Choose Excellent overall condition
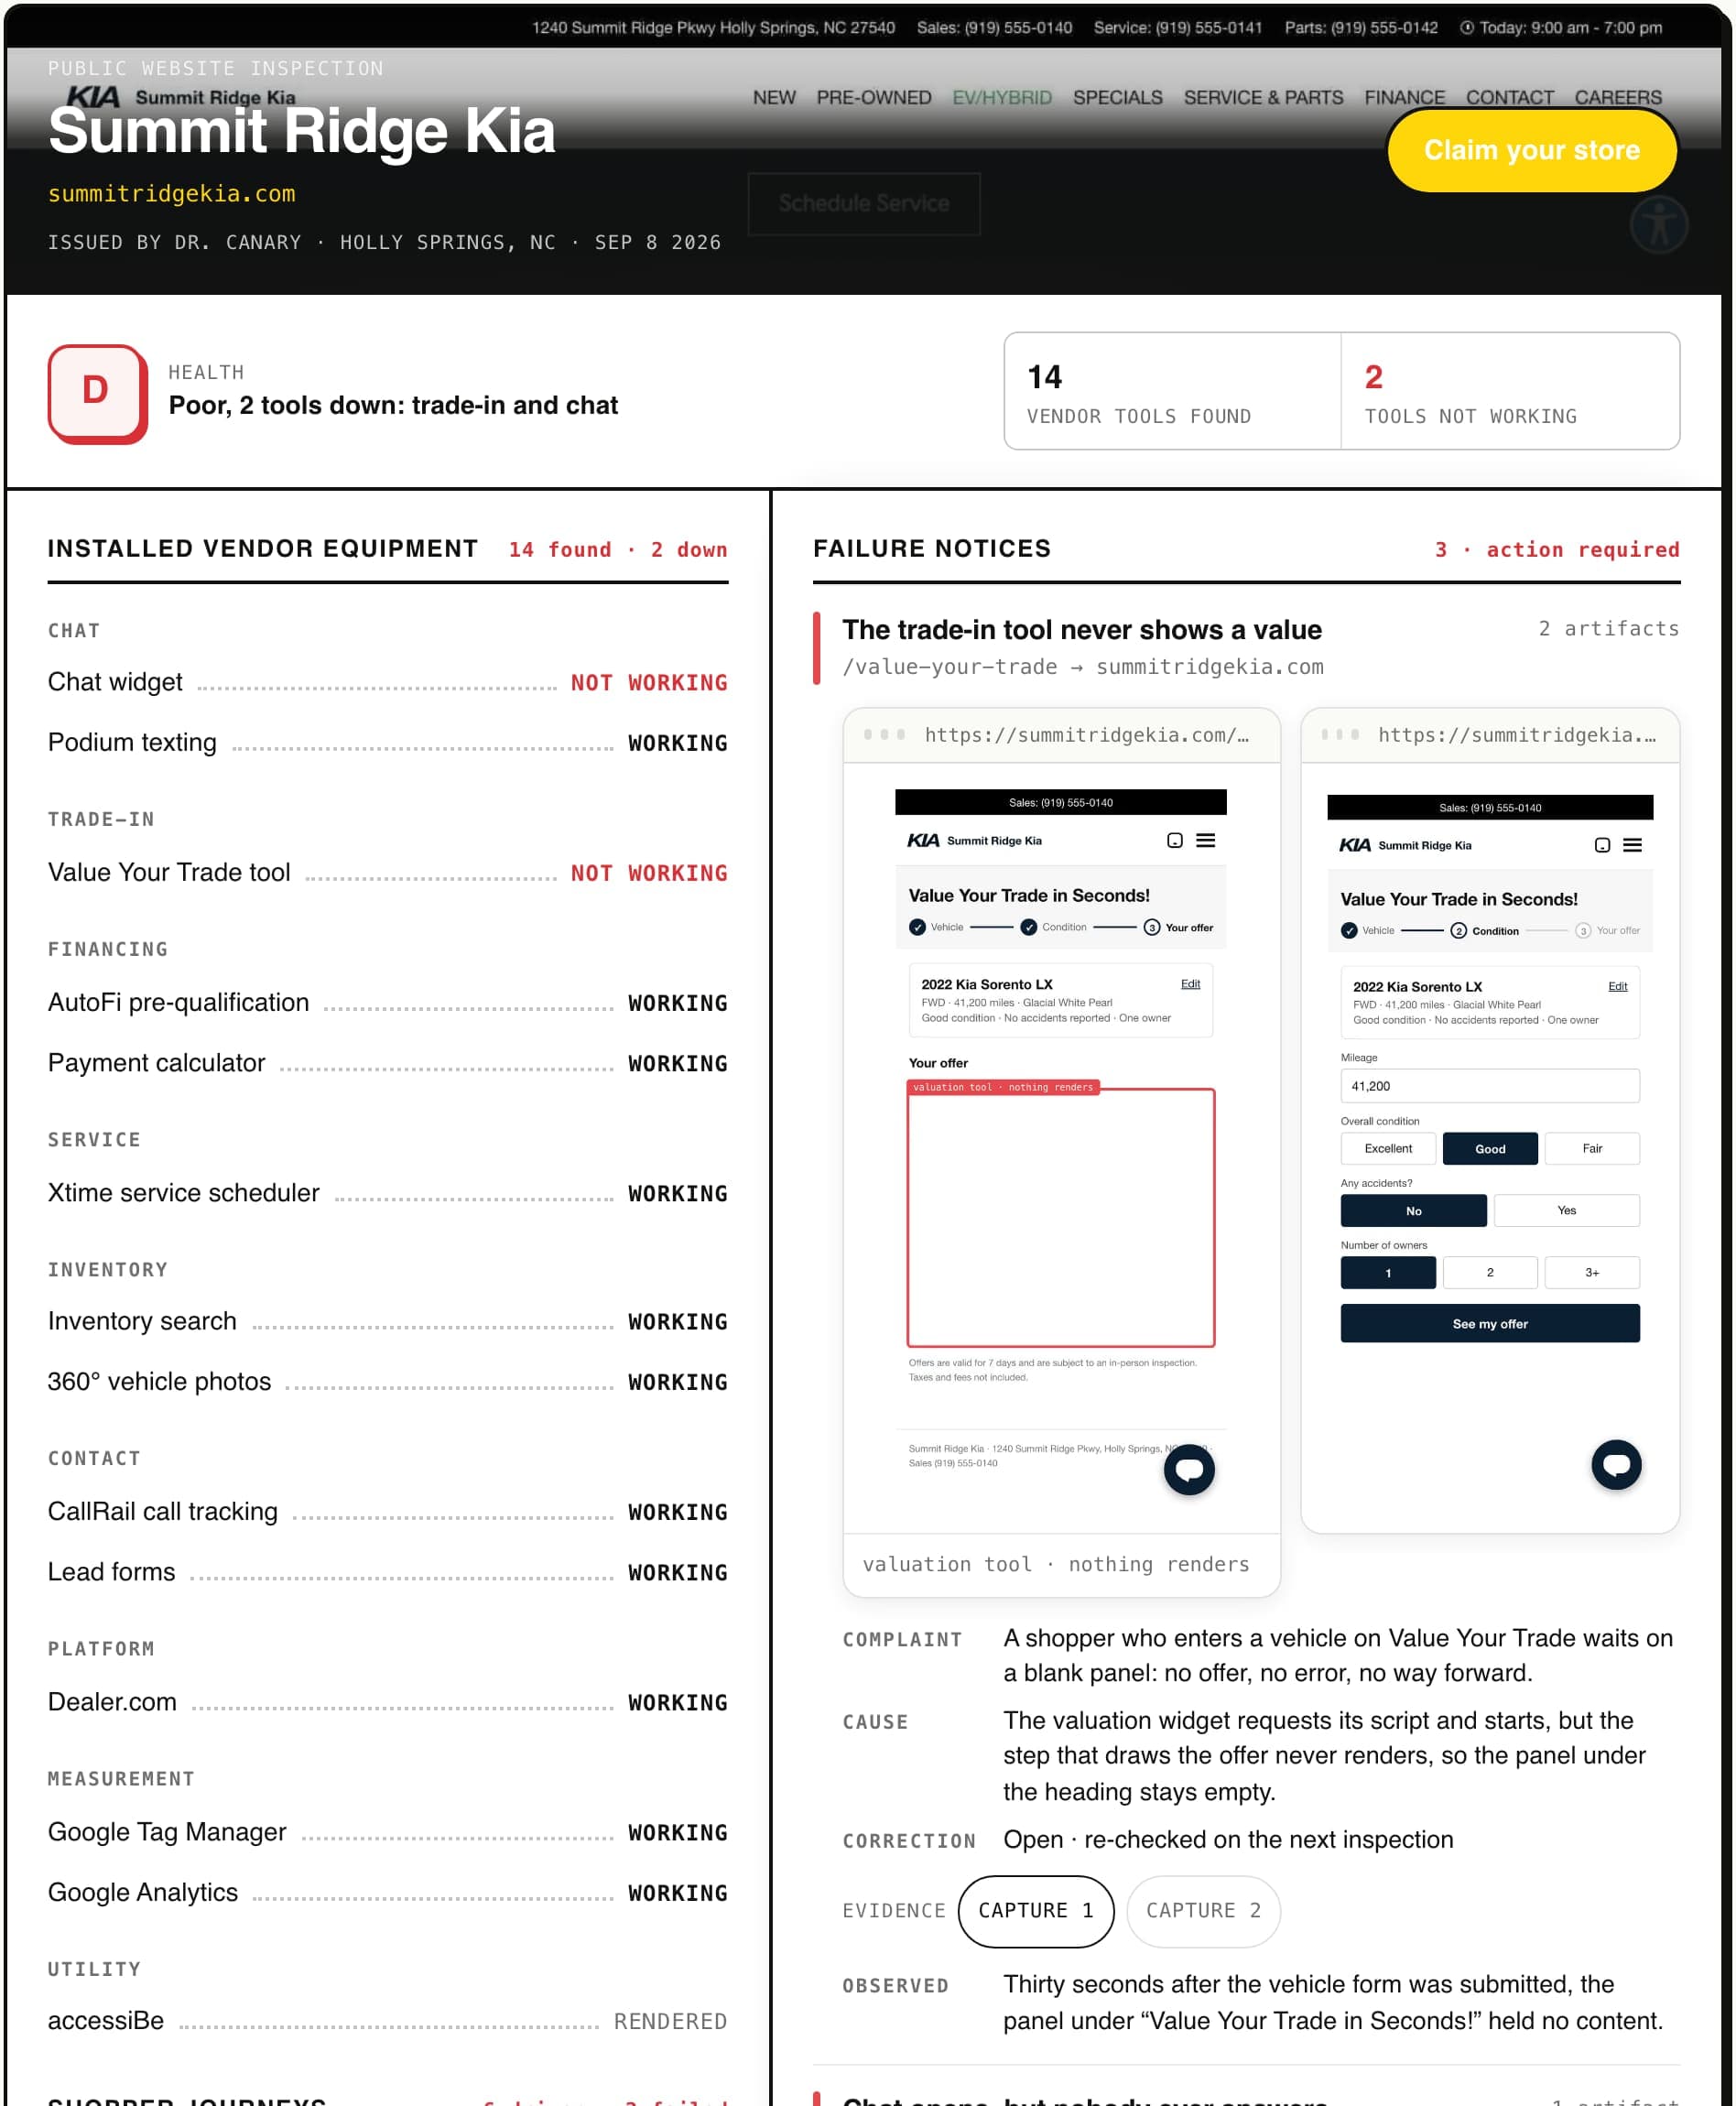 (1388, 1148)
